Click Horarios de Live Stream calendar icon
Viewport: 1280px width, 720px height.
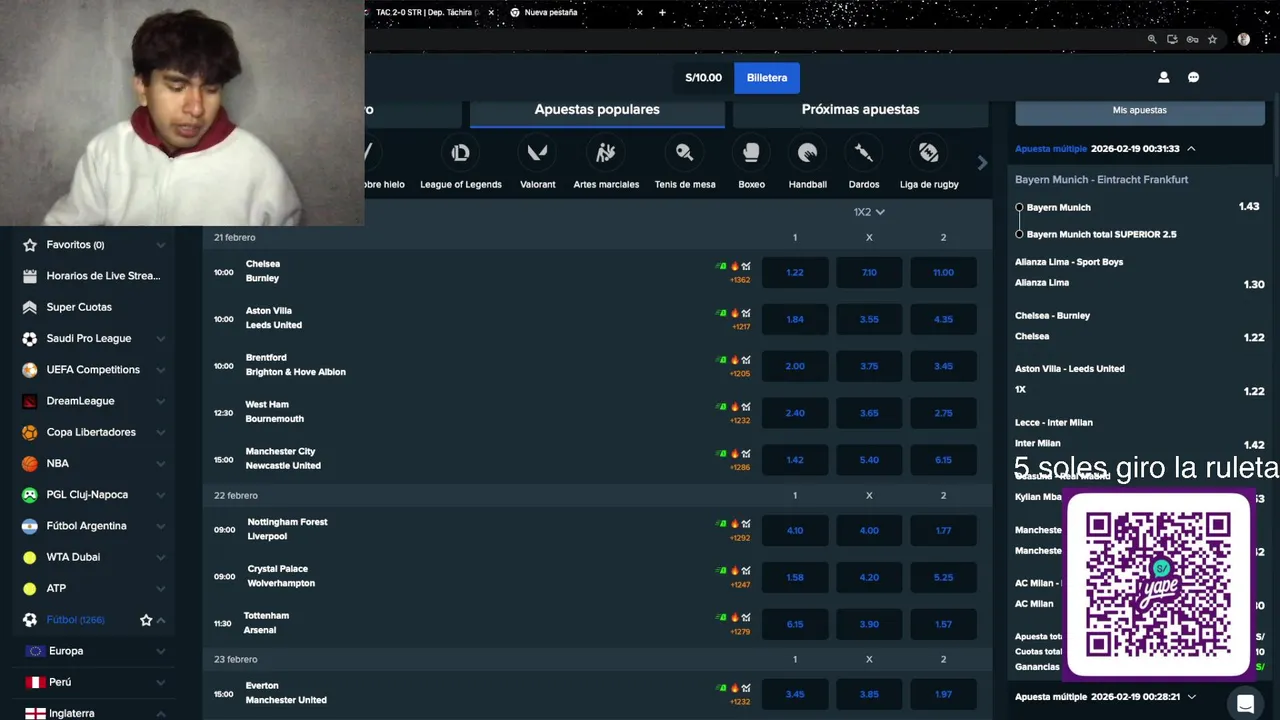coord(30,276)
